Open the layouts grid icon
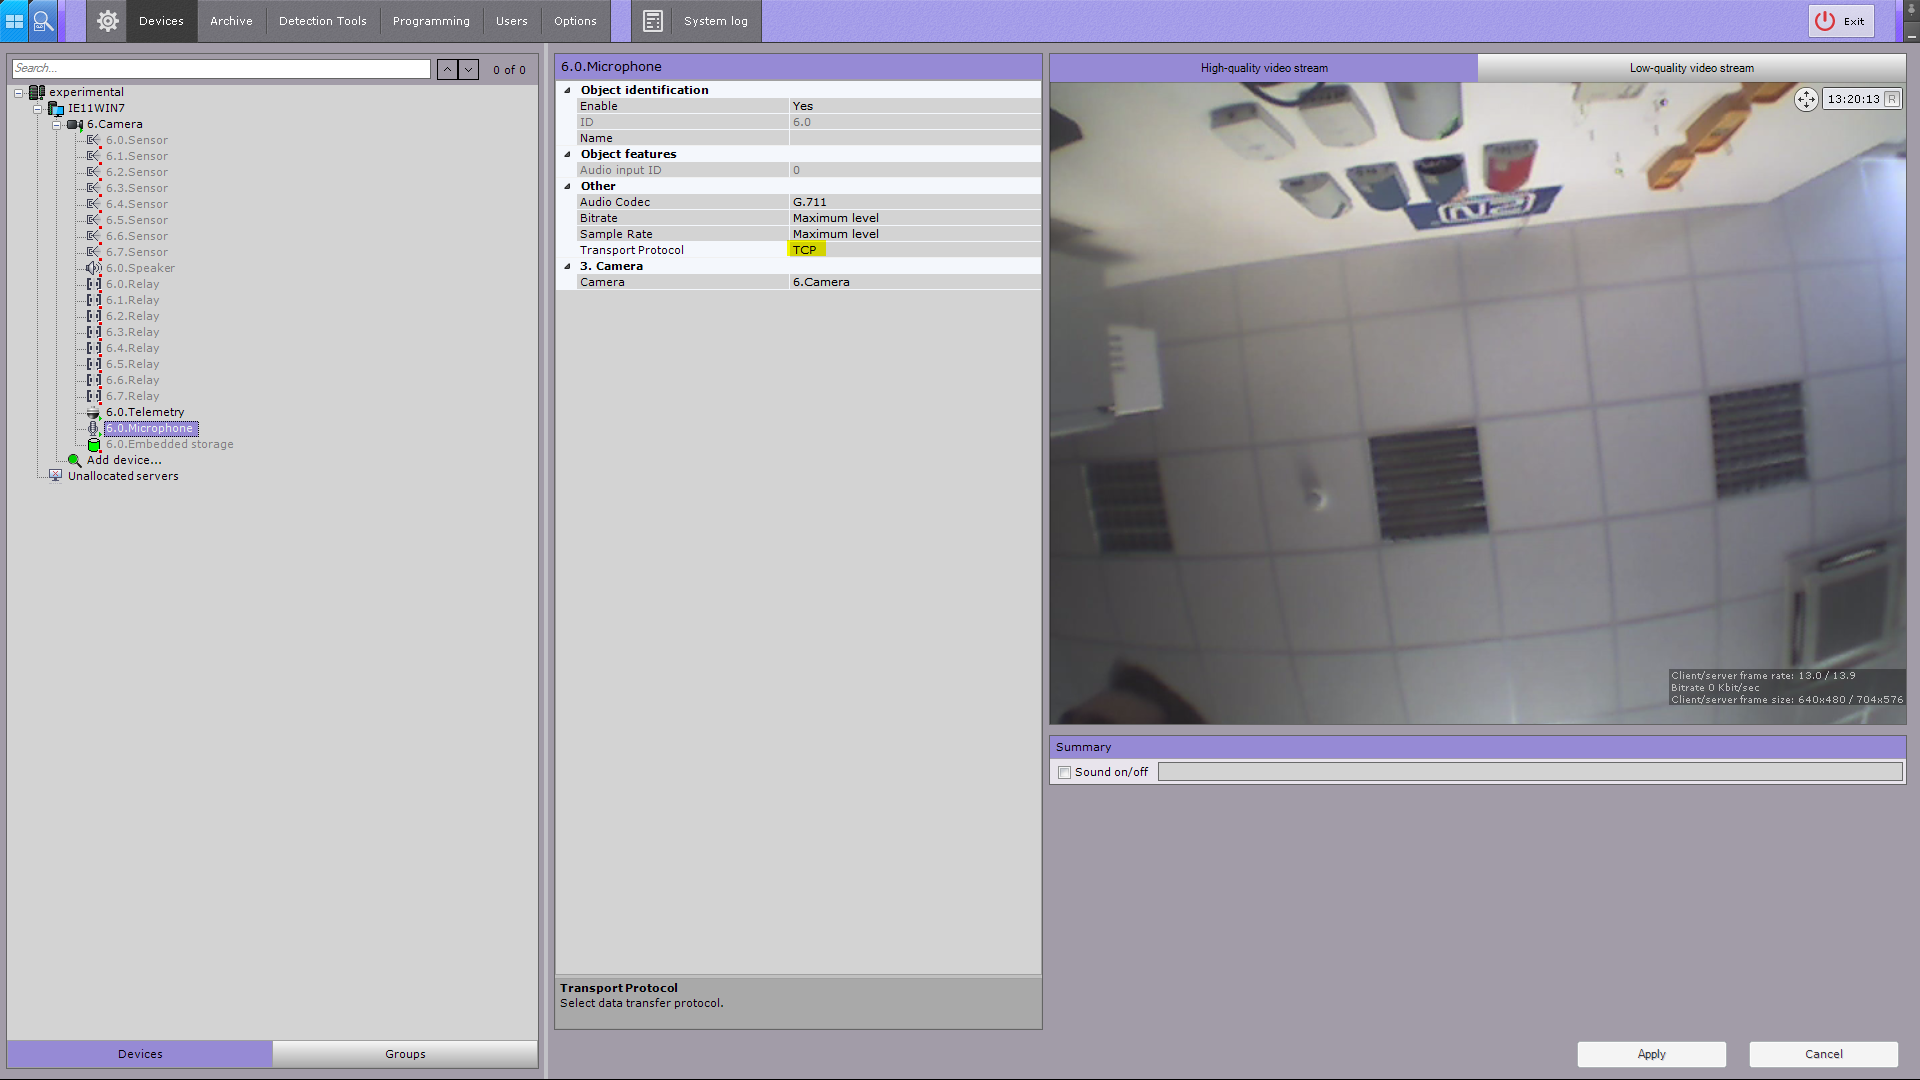Image resolution: width=1920 pixels, height=1080 pixels. pyautogui.click(x=14, y=21)
